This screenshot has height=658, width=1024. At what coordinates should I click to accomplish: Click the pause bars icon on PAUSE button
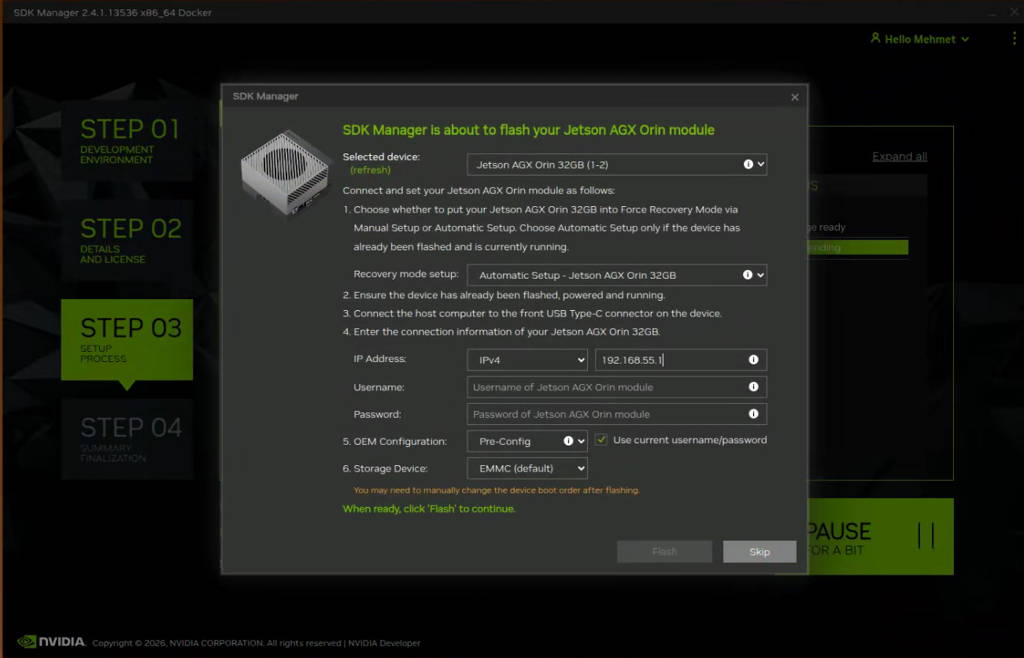[926, 536]
